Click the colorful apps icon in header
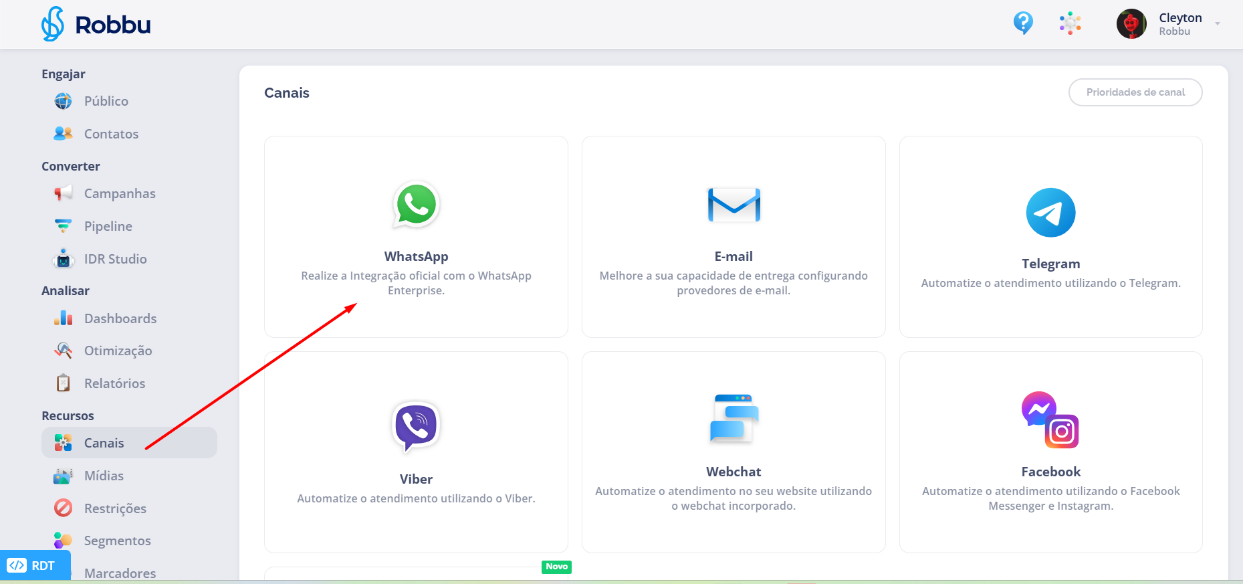1243x584 pixels. point(1070,23)
